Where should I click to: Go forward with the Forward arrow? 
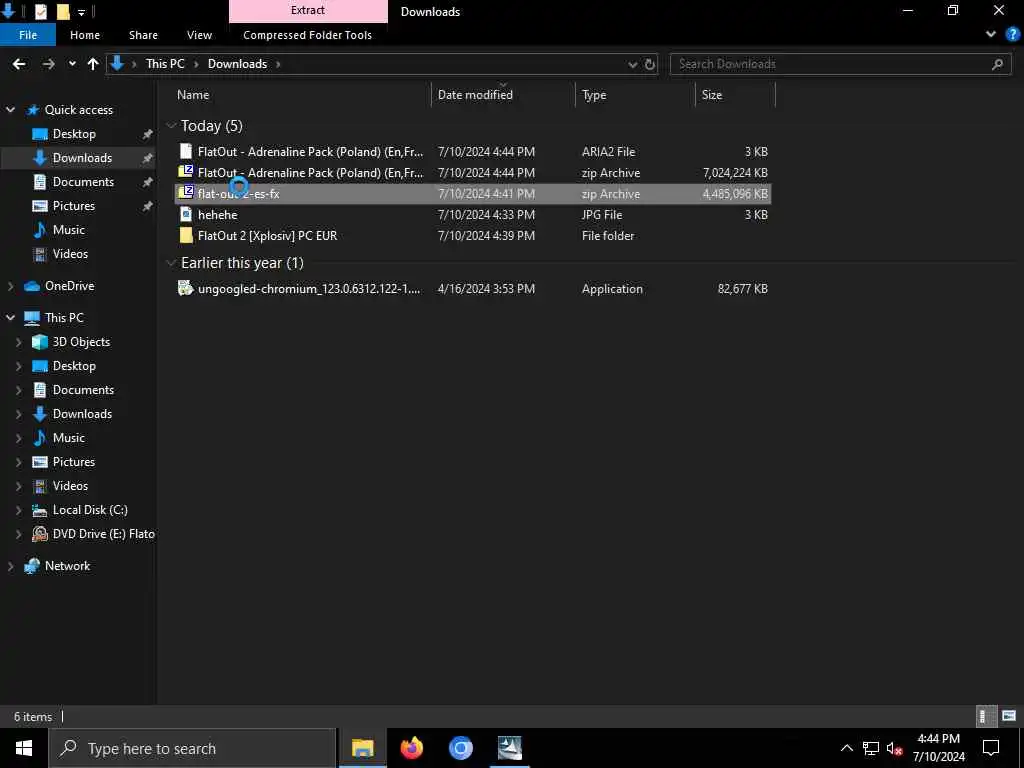coord(48,64)
